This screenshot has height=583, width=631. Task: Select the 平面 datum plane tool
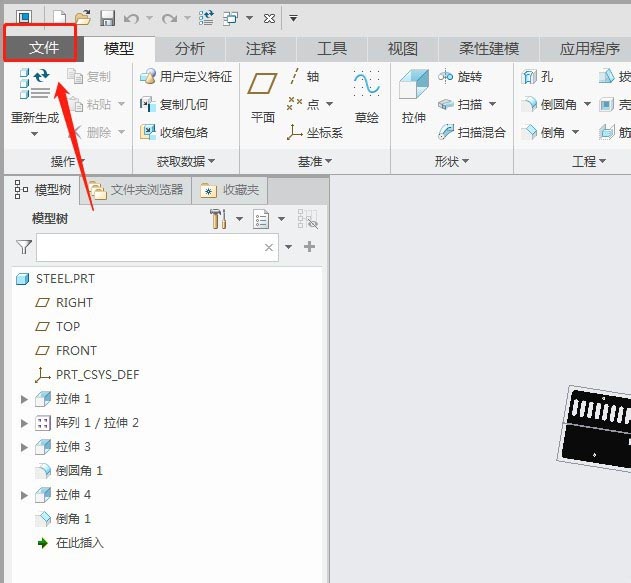[262, 97]
